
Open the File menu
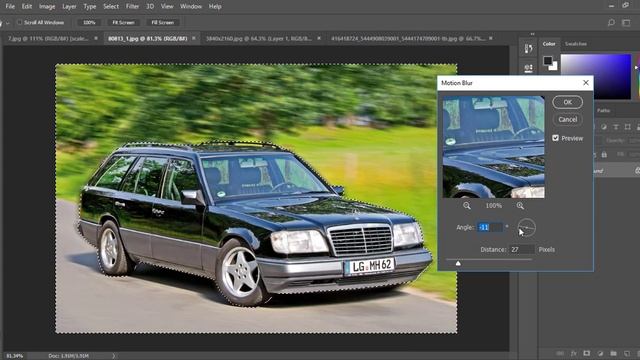tap(10, 7)
